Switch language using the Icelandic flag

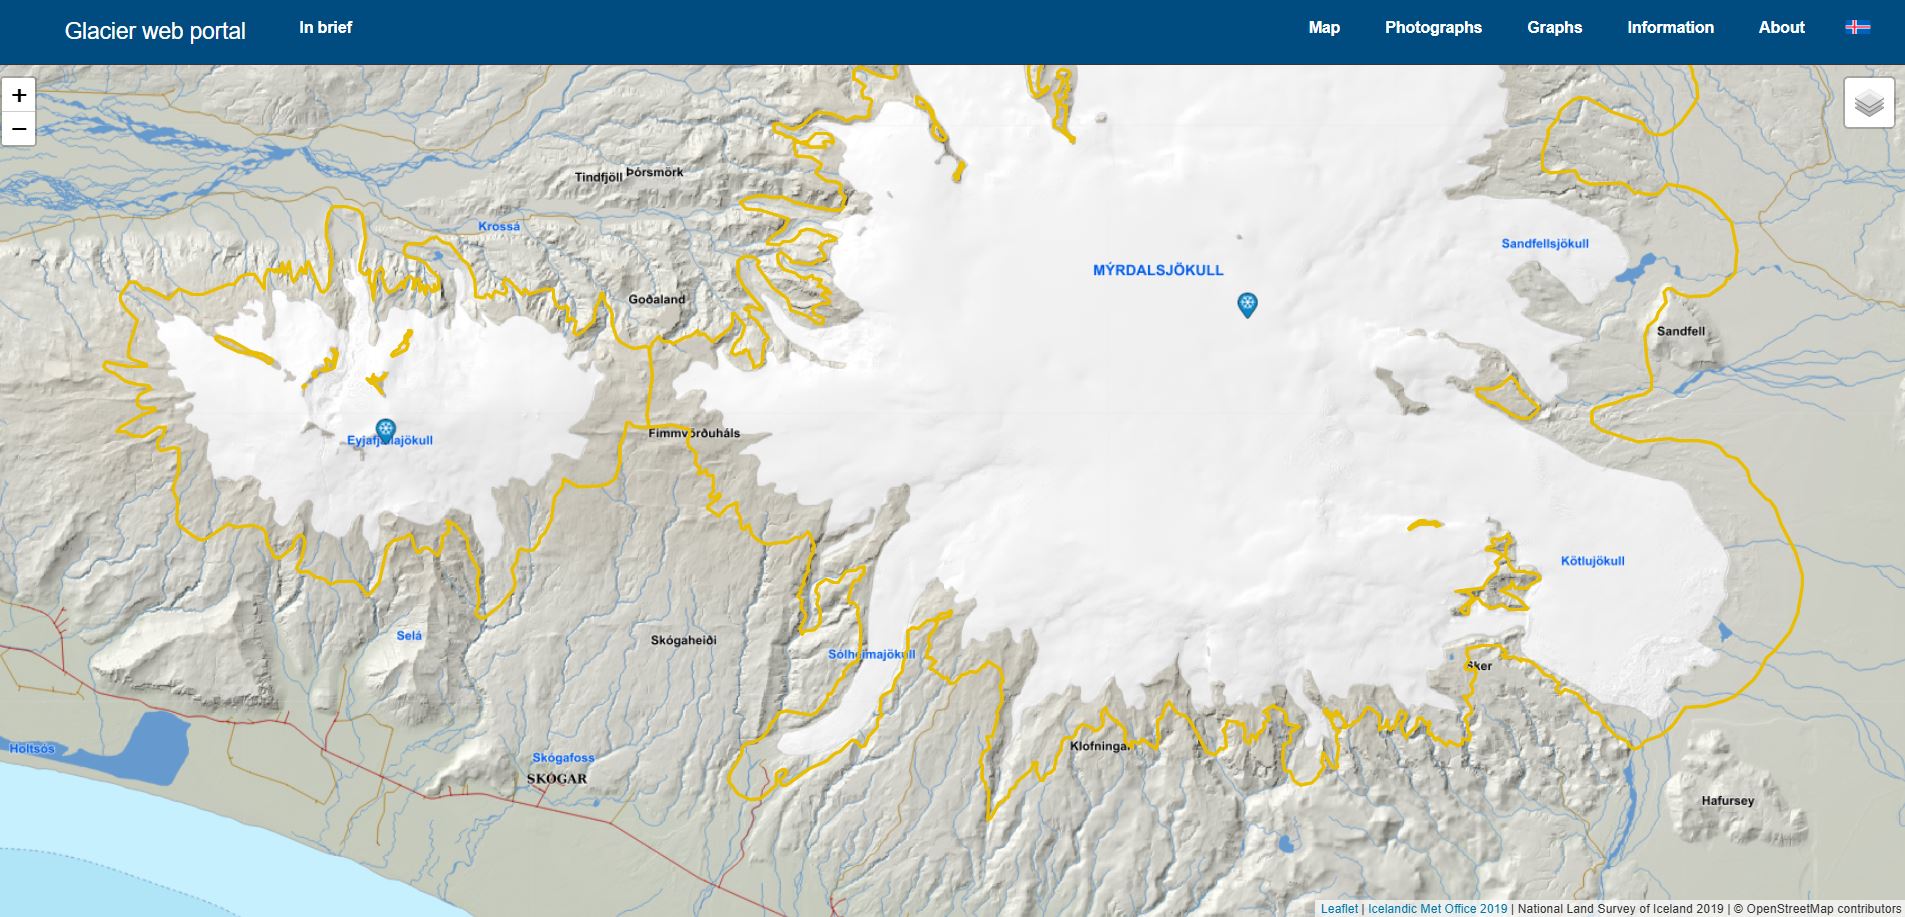1857,28
